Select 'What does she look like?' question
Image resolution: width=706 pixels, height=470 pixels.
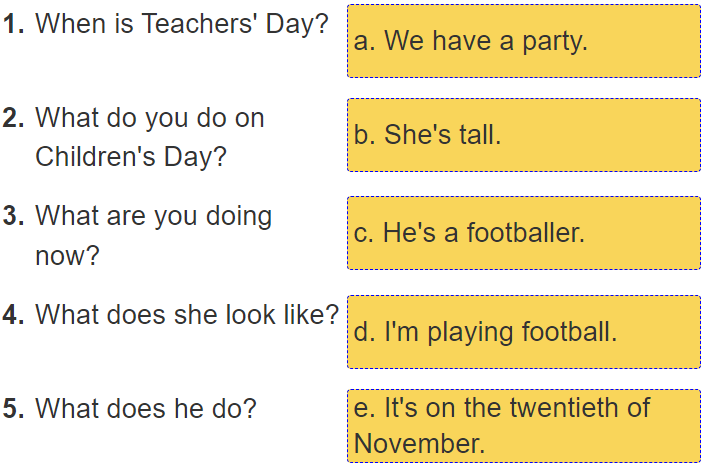(x=187, y=314)
